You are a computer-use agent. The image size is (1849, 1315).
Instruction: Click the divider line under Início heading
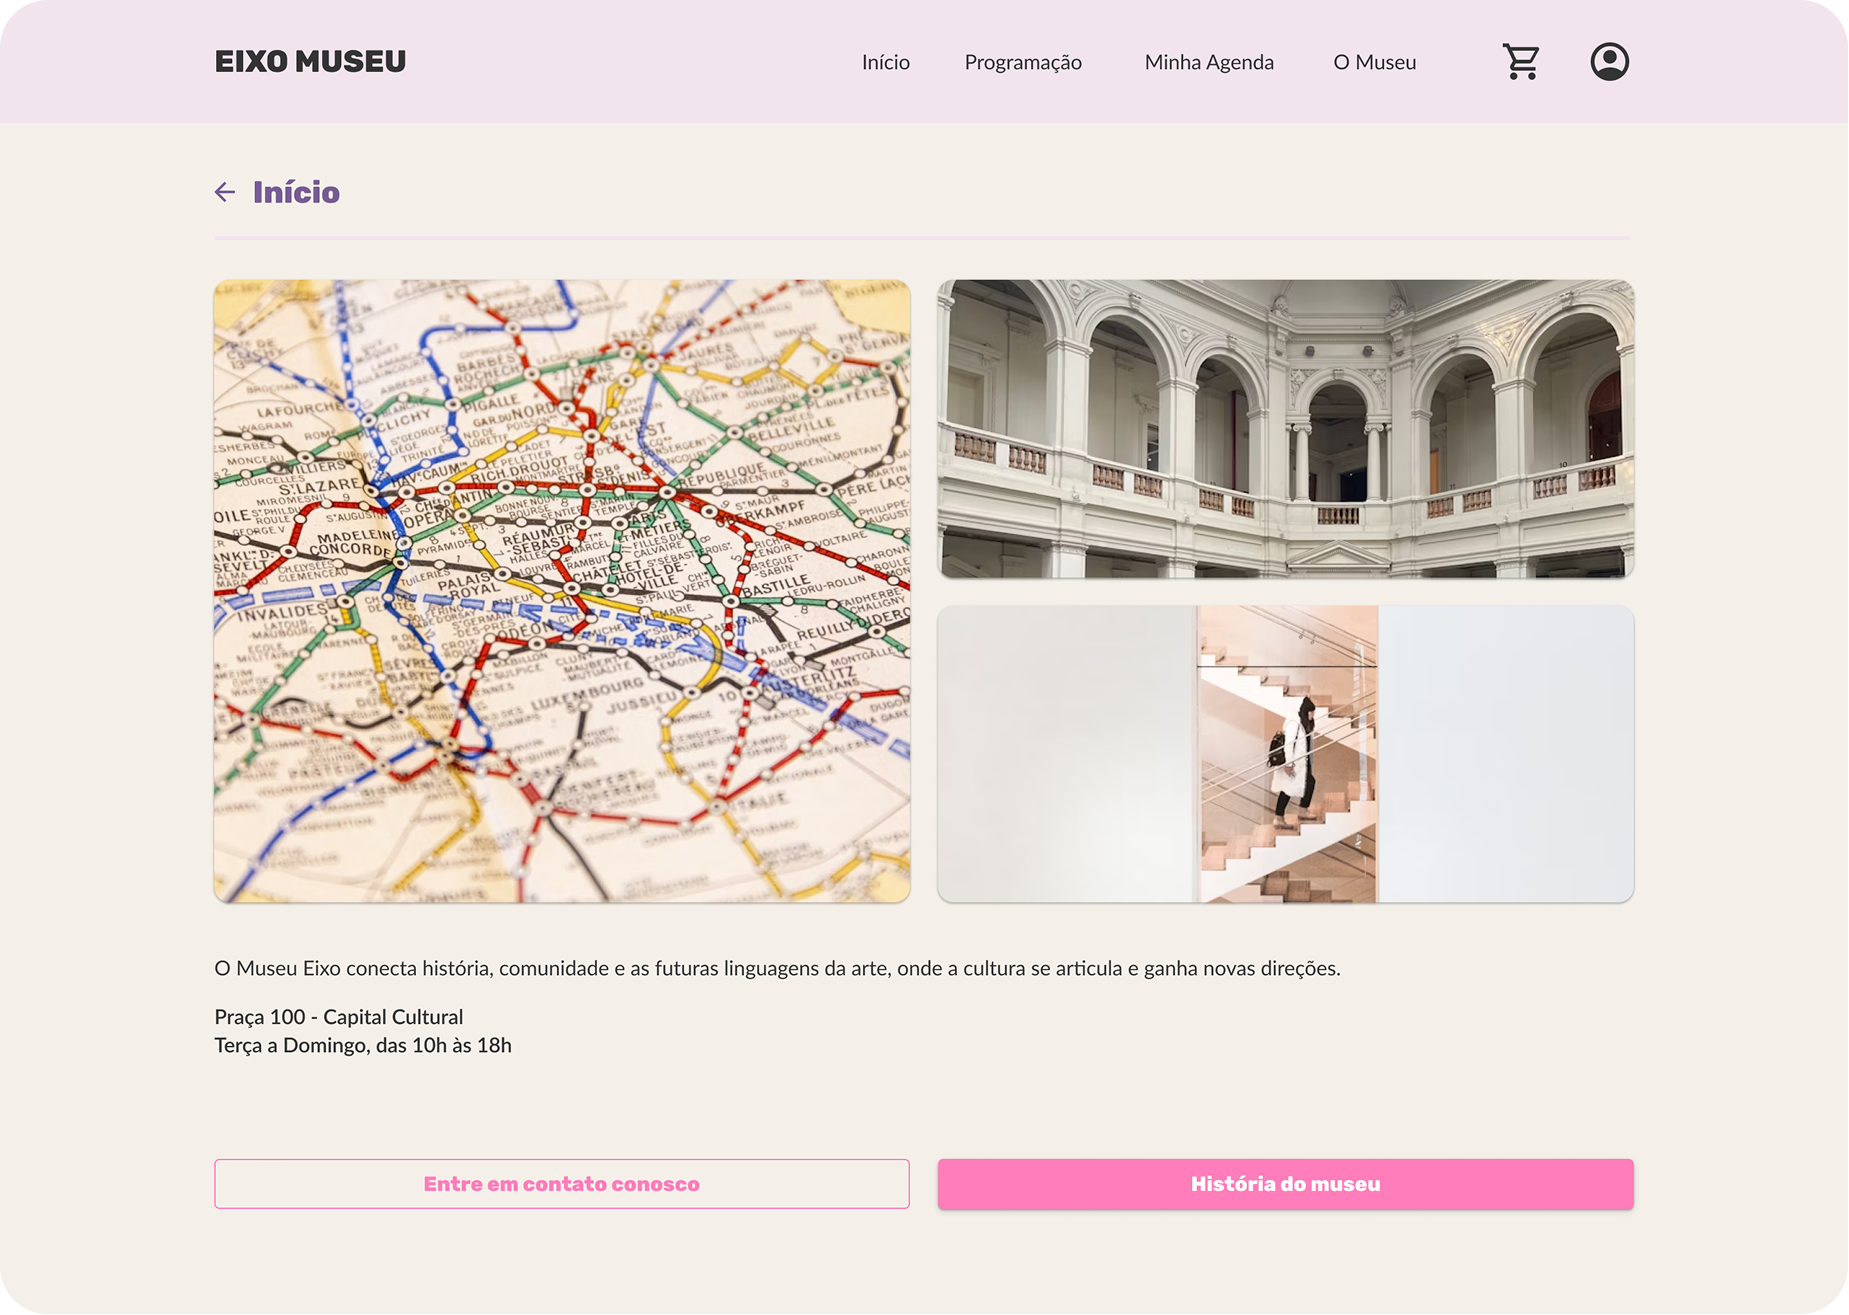[x=921, y=238]
